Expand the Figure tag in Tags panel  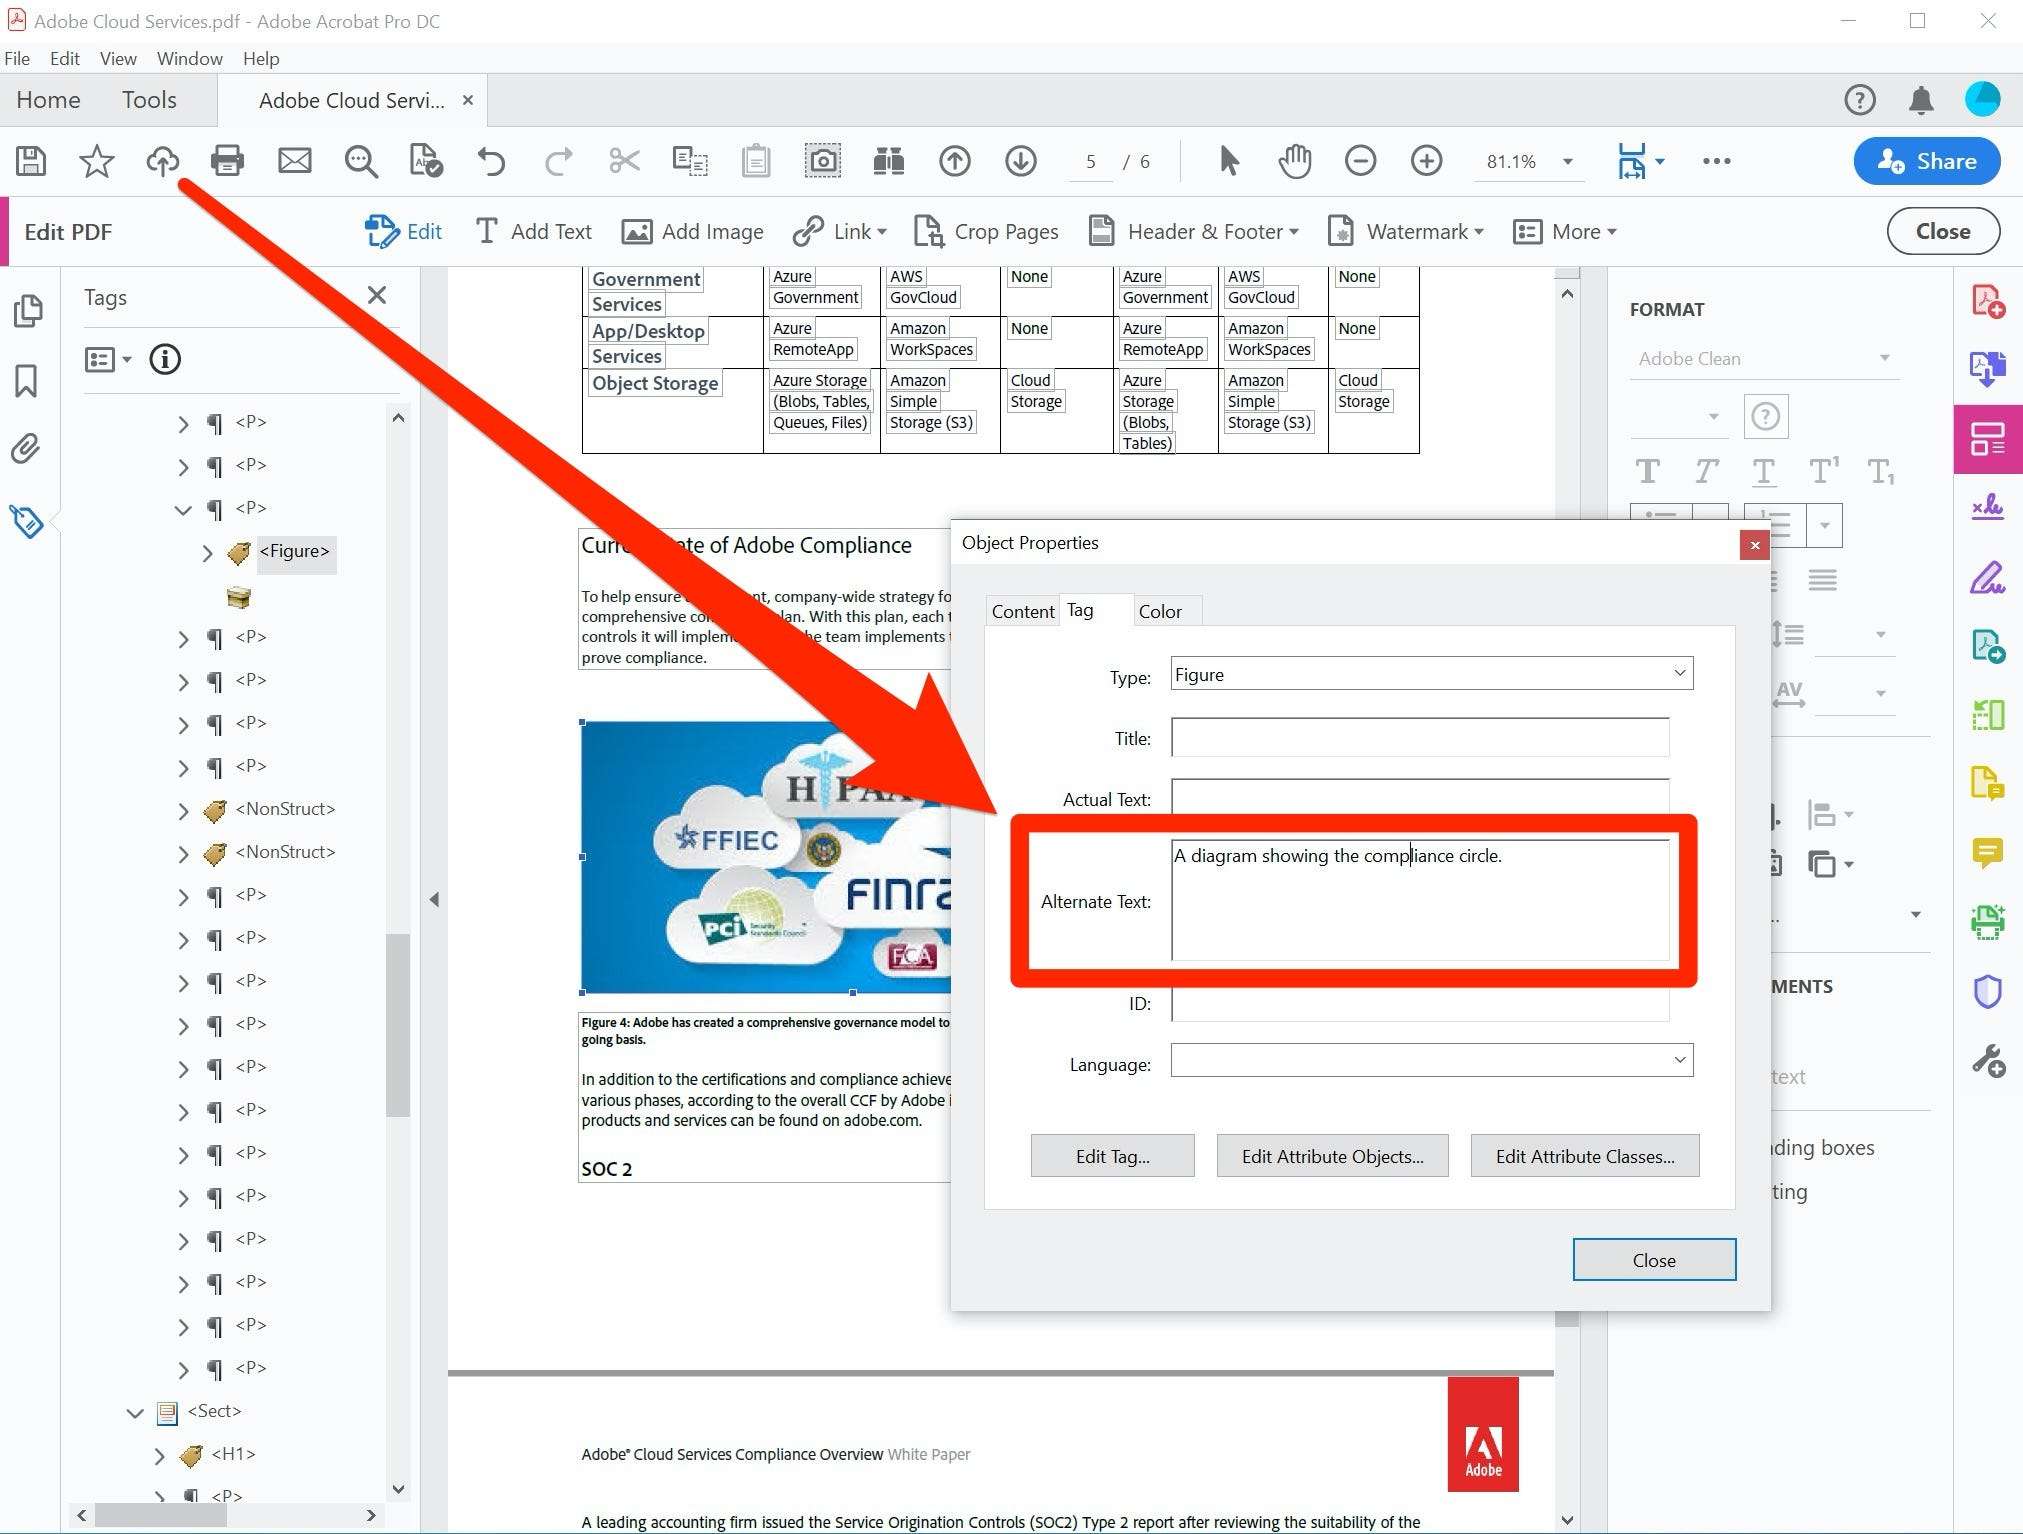[x=206, y=553]
